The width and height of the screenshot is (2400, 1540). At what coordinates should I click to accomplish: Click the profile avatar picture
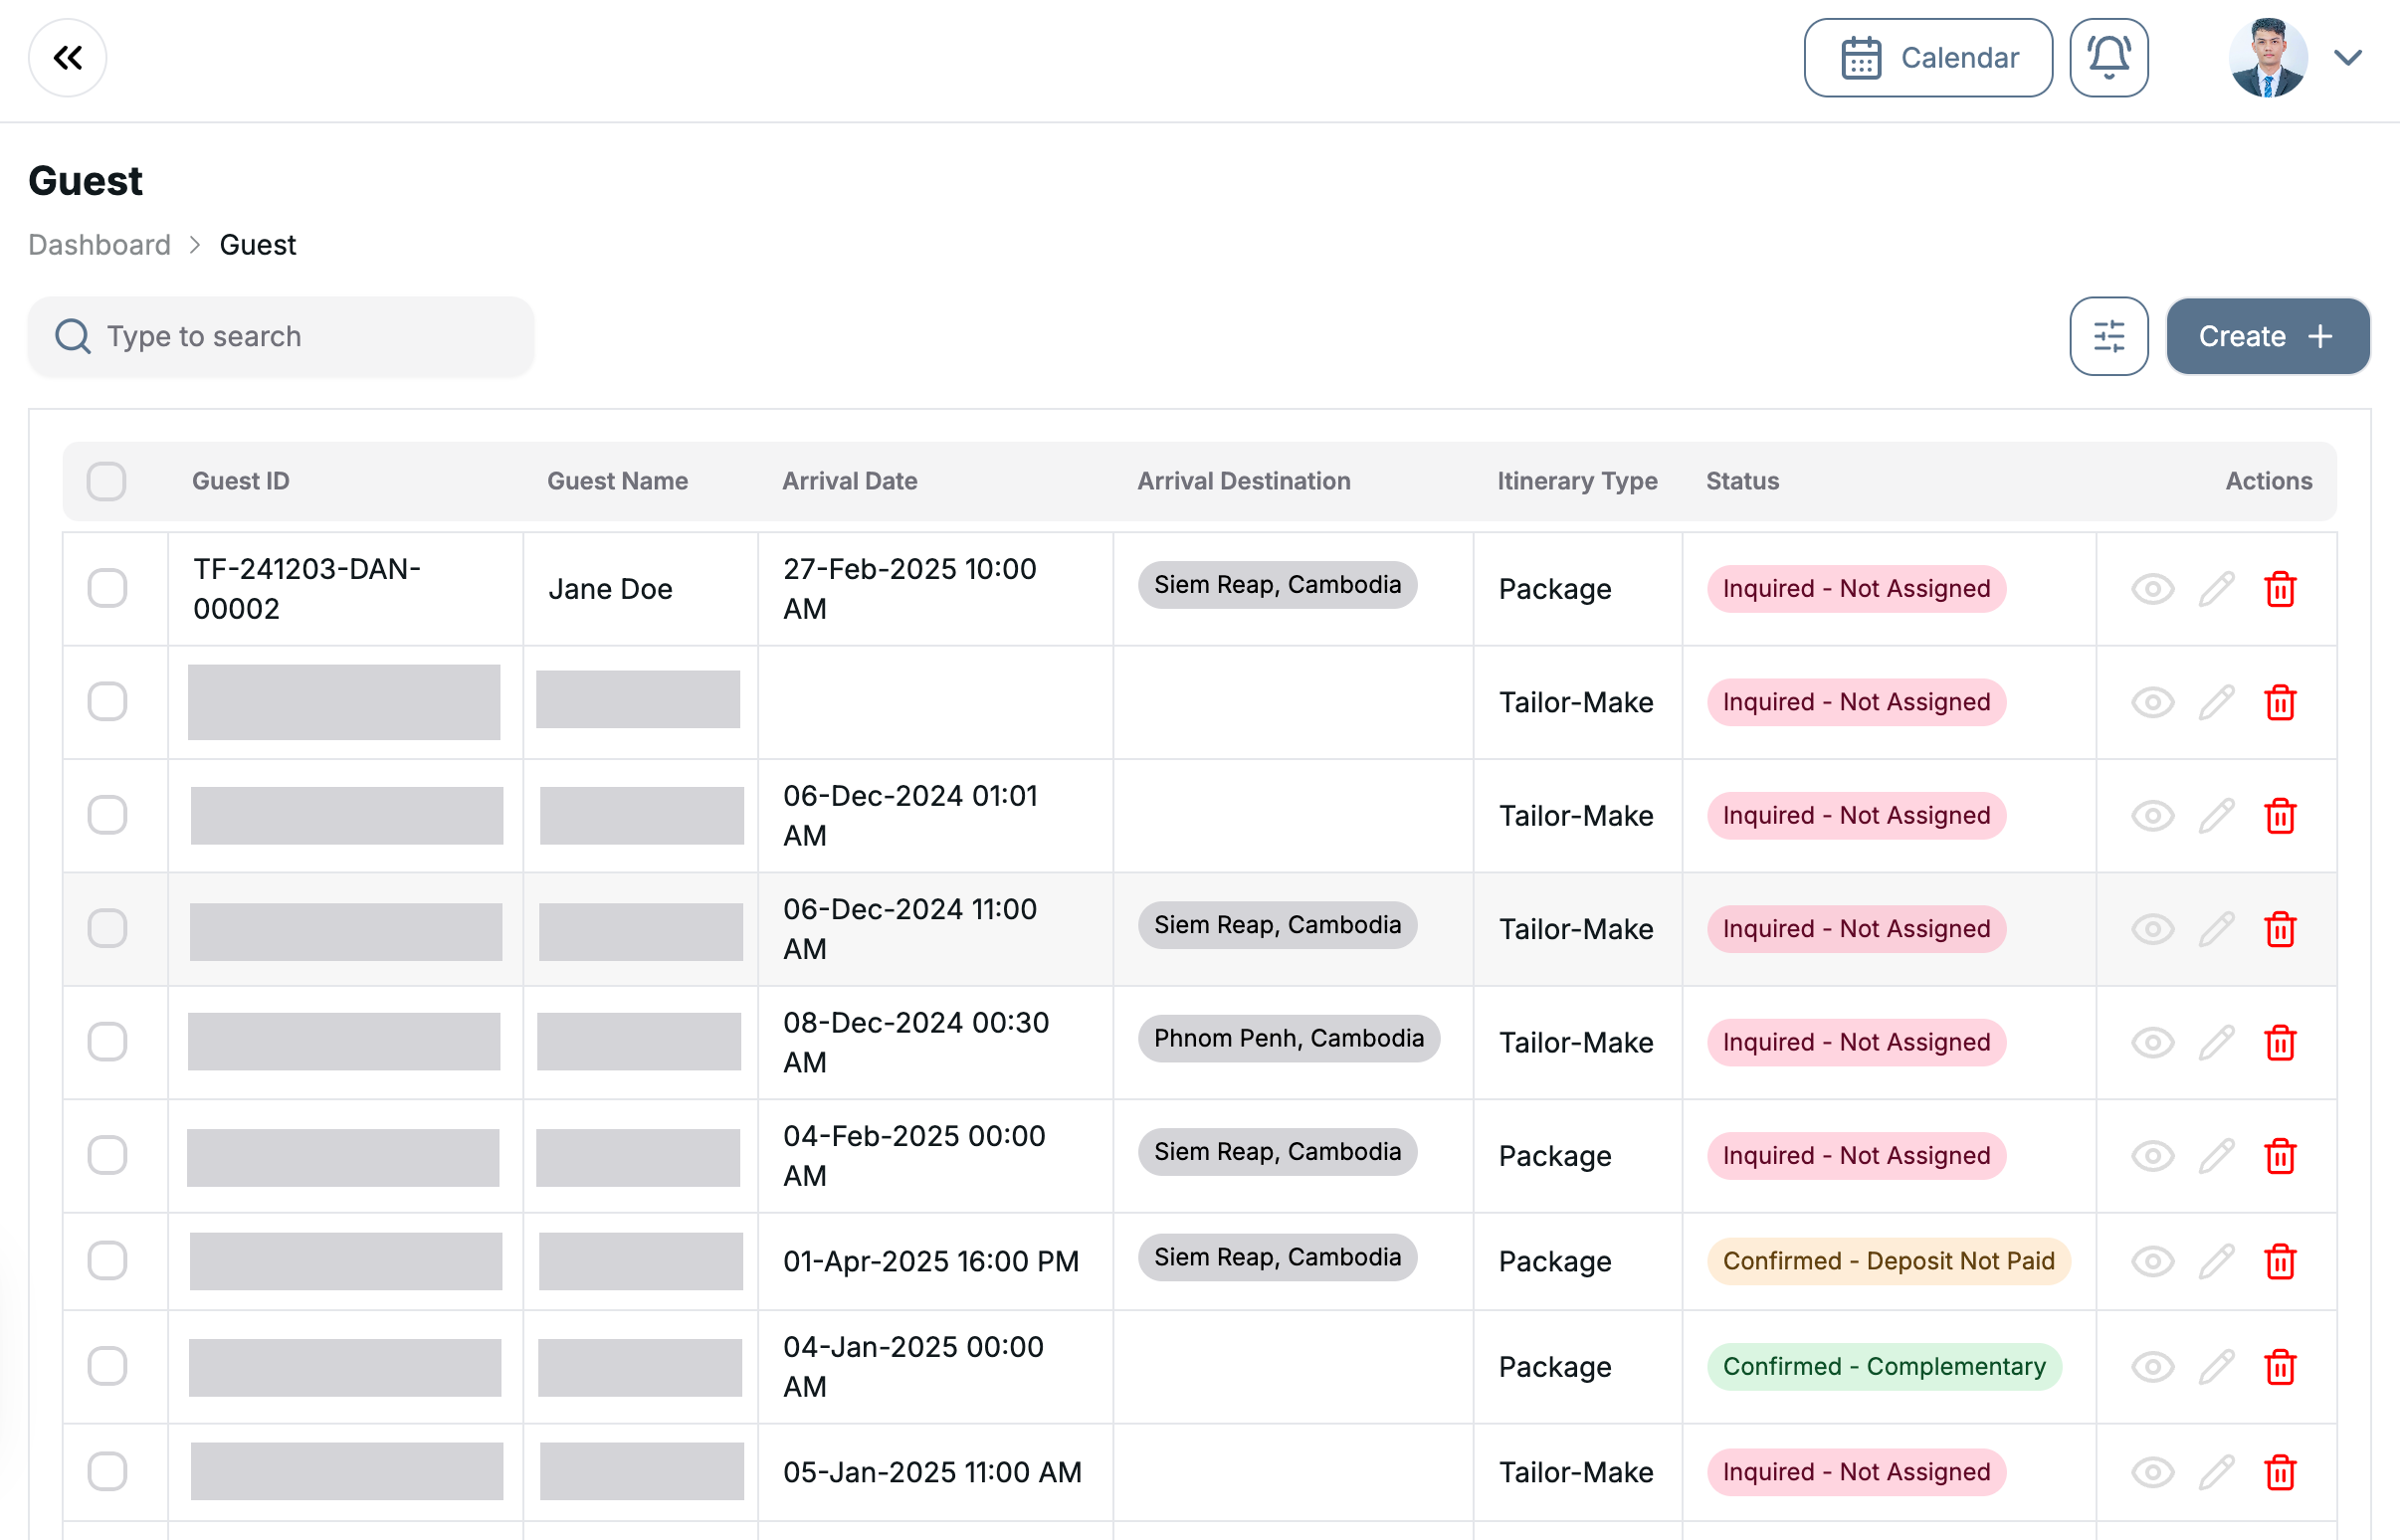point(2267,58)
